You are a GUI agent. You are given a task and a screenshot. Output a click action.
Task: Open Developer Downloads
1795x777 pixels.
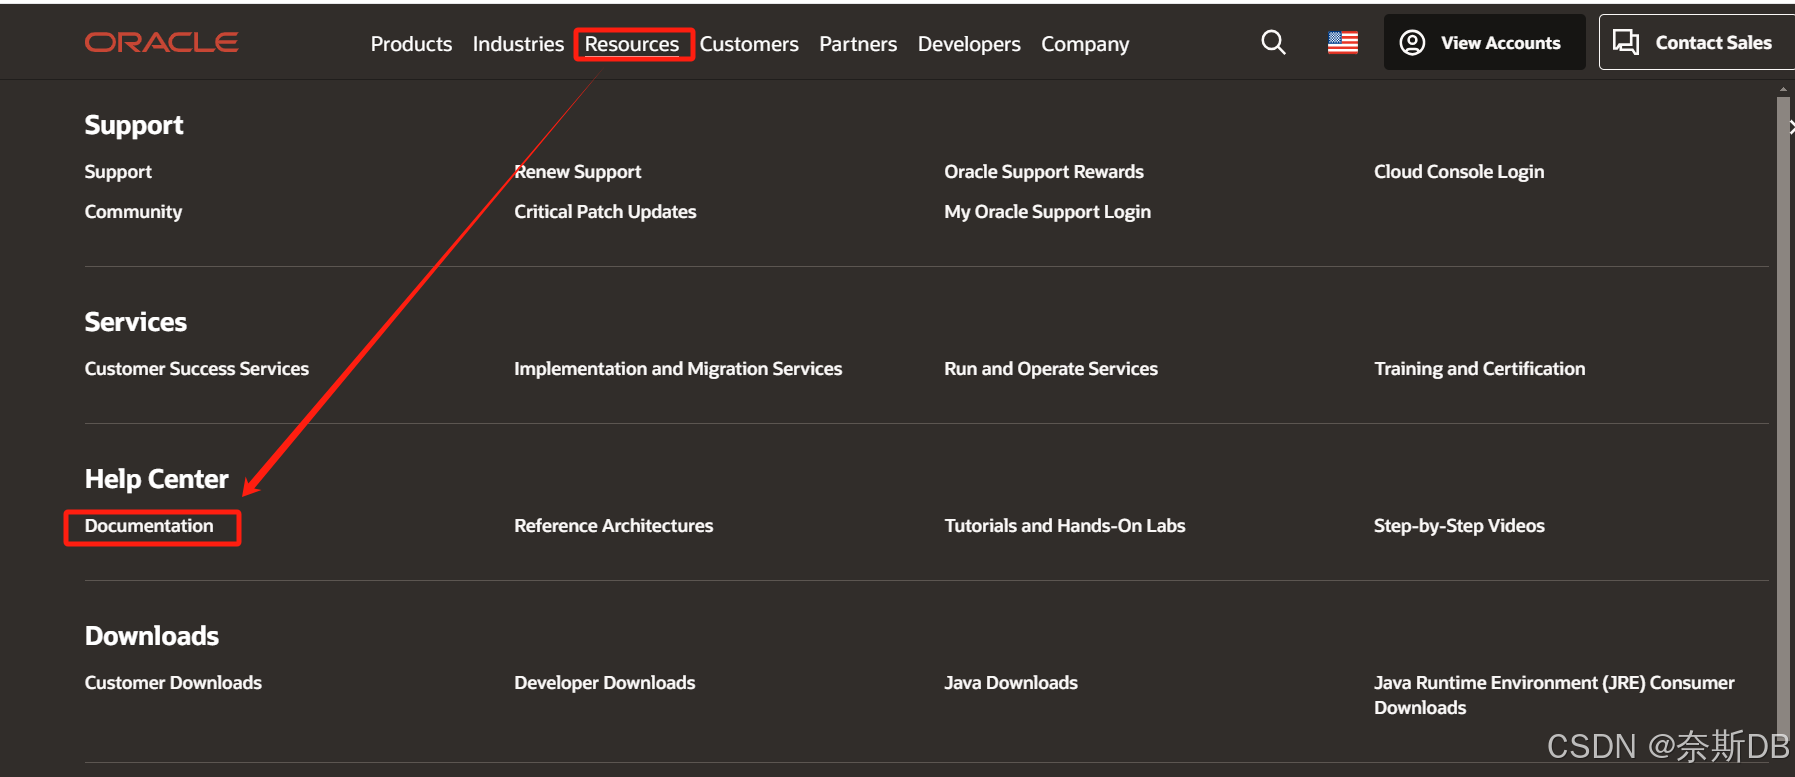(604, 683)
